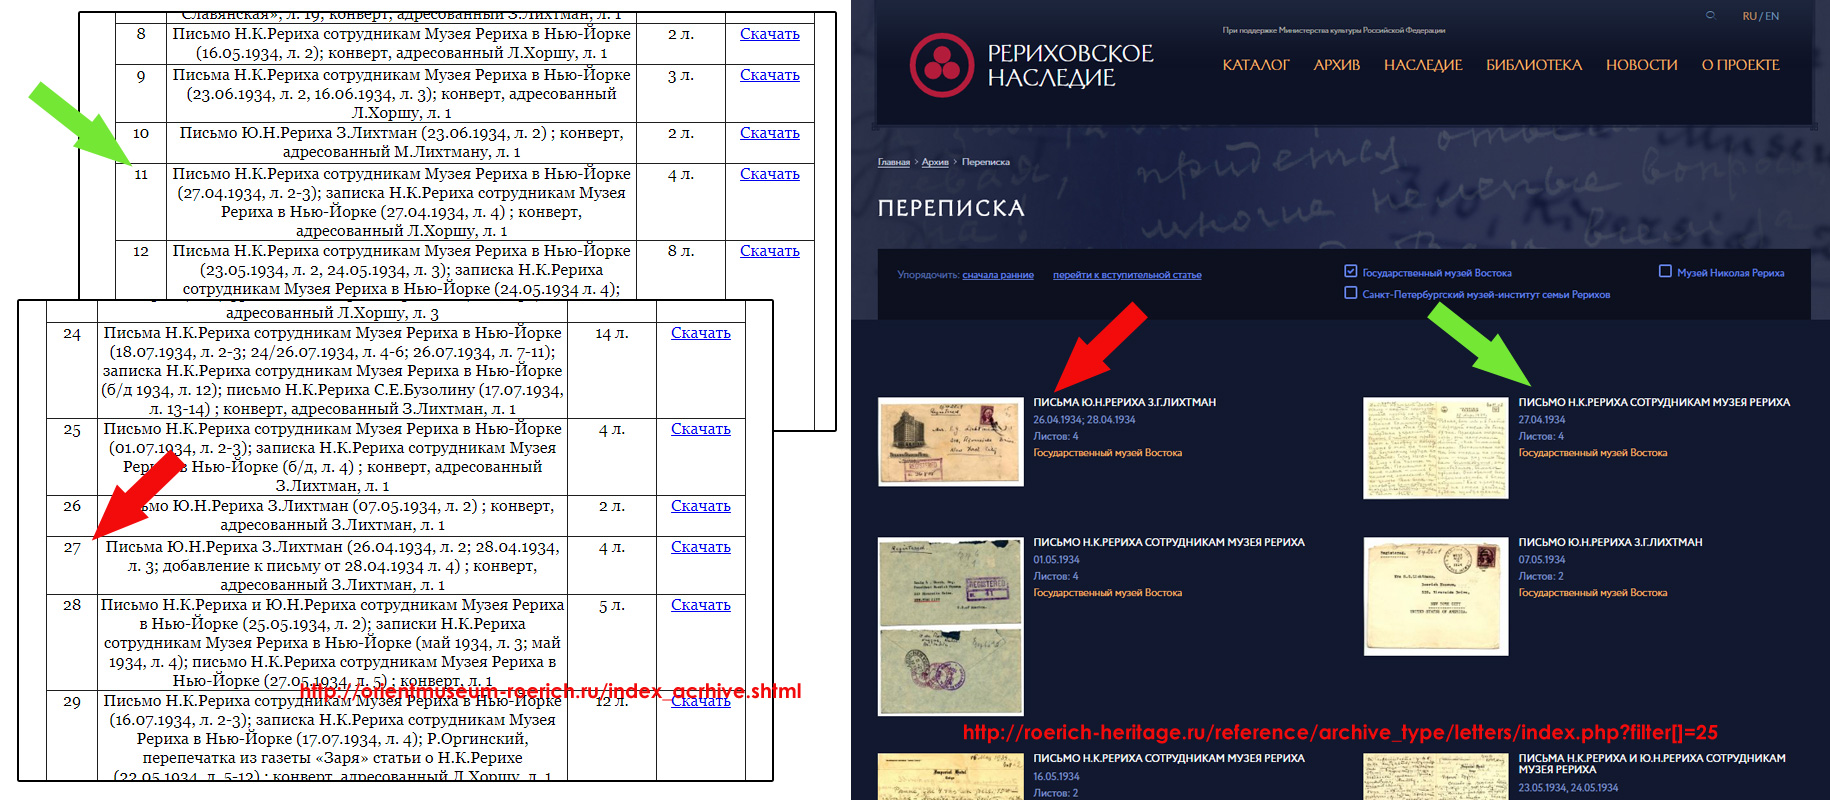
Task: Click the Скачать link in row 12
Action: 770,251
